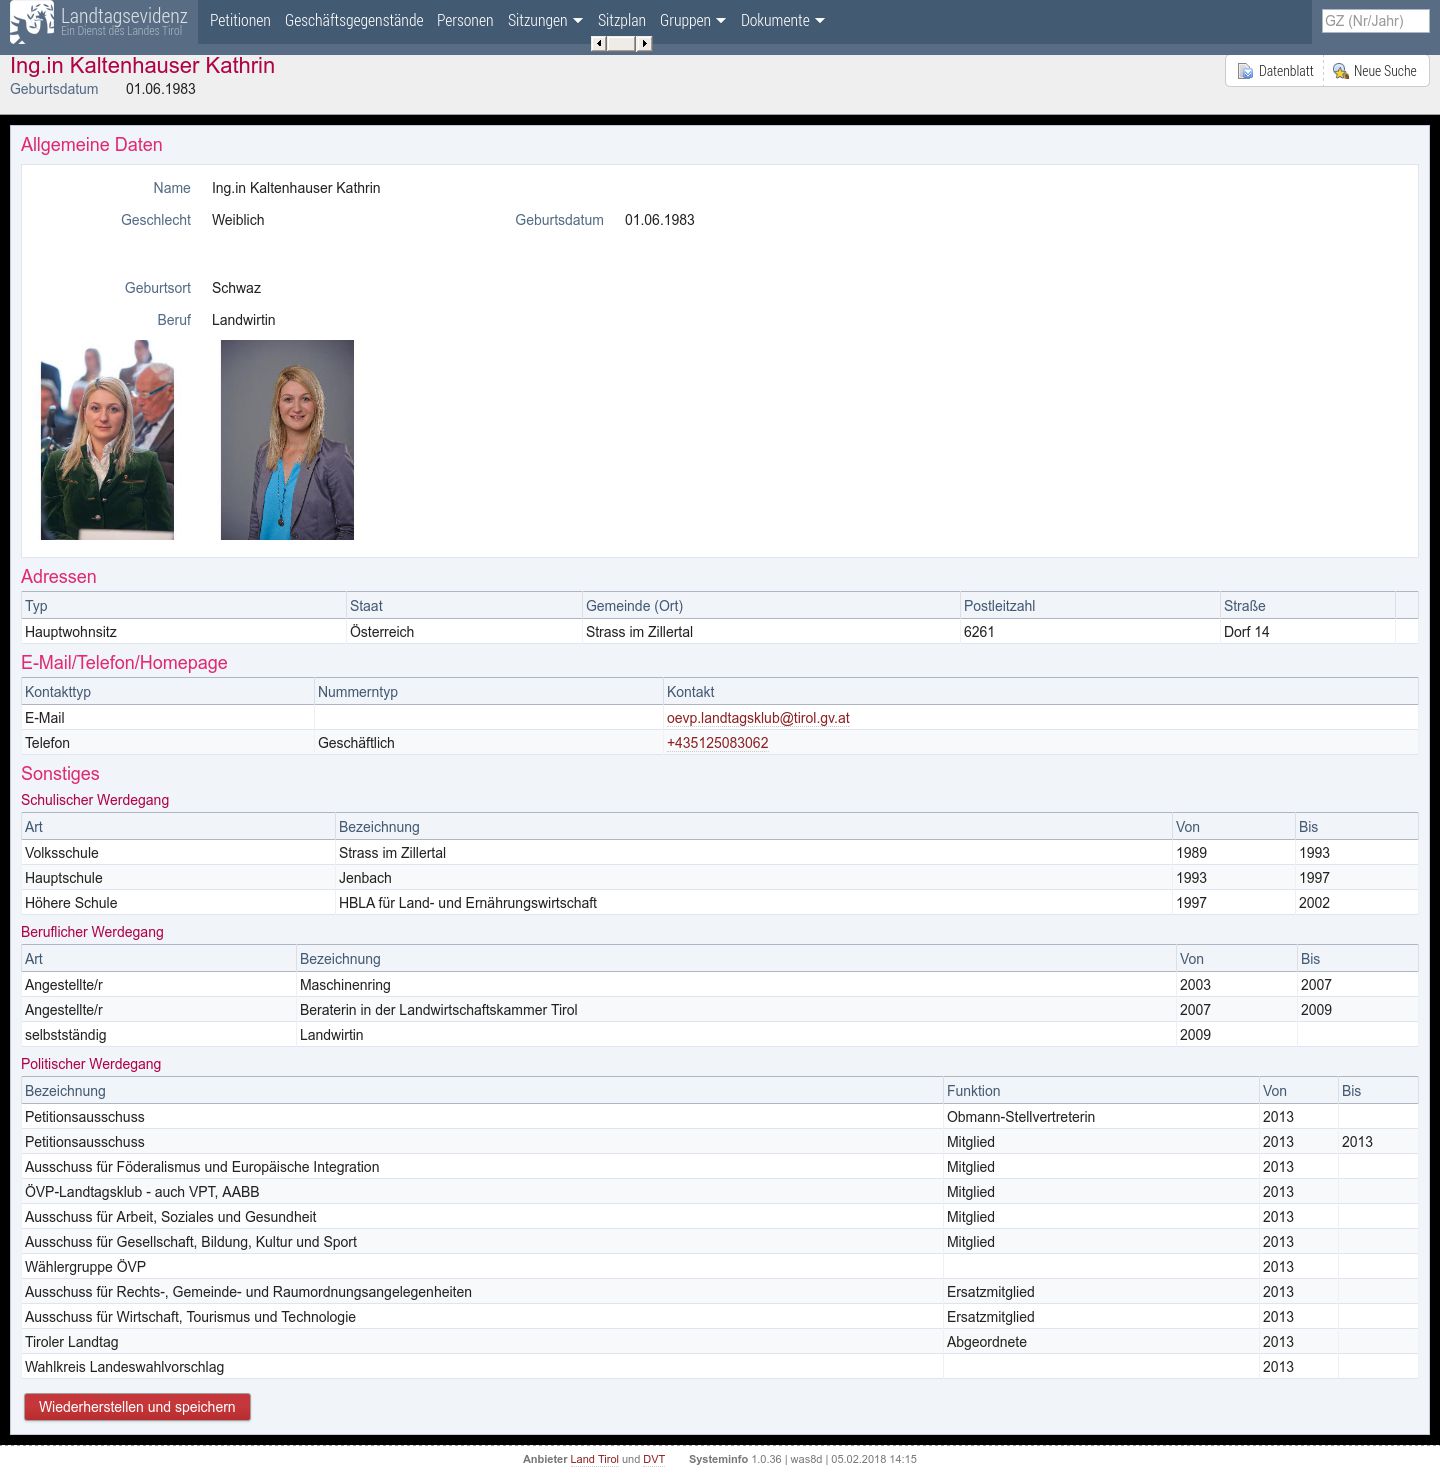
Task: Click the Tiroler Landtag row
Action: coord(720,1342)
